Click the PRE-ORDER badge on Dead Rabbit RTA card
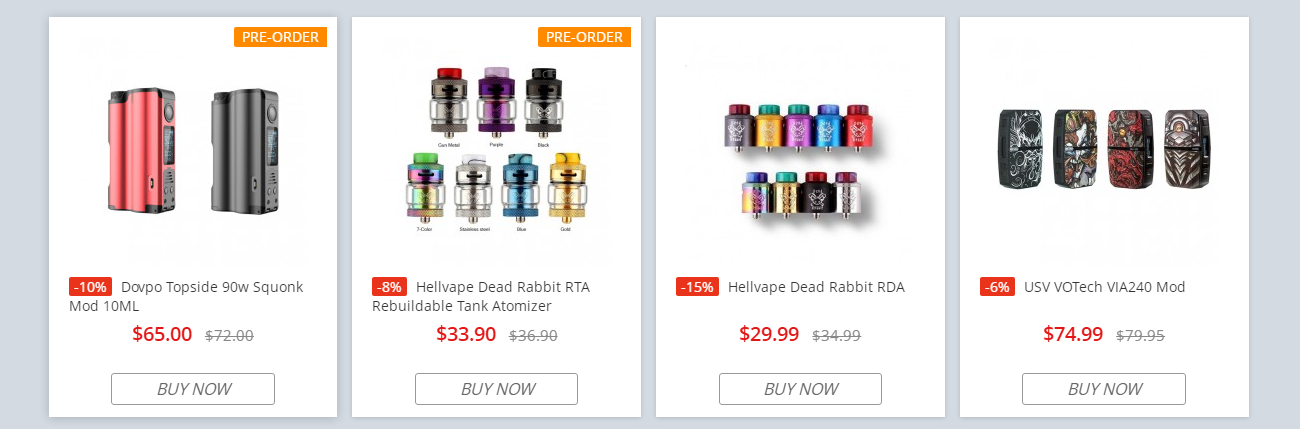The width and height of the screenshot is (1300, 429). tap(584, 37)
